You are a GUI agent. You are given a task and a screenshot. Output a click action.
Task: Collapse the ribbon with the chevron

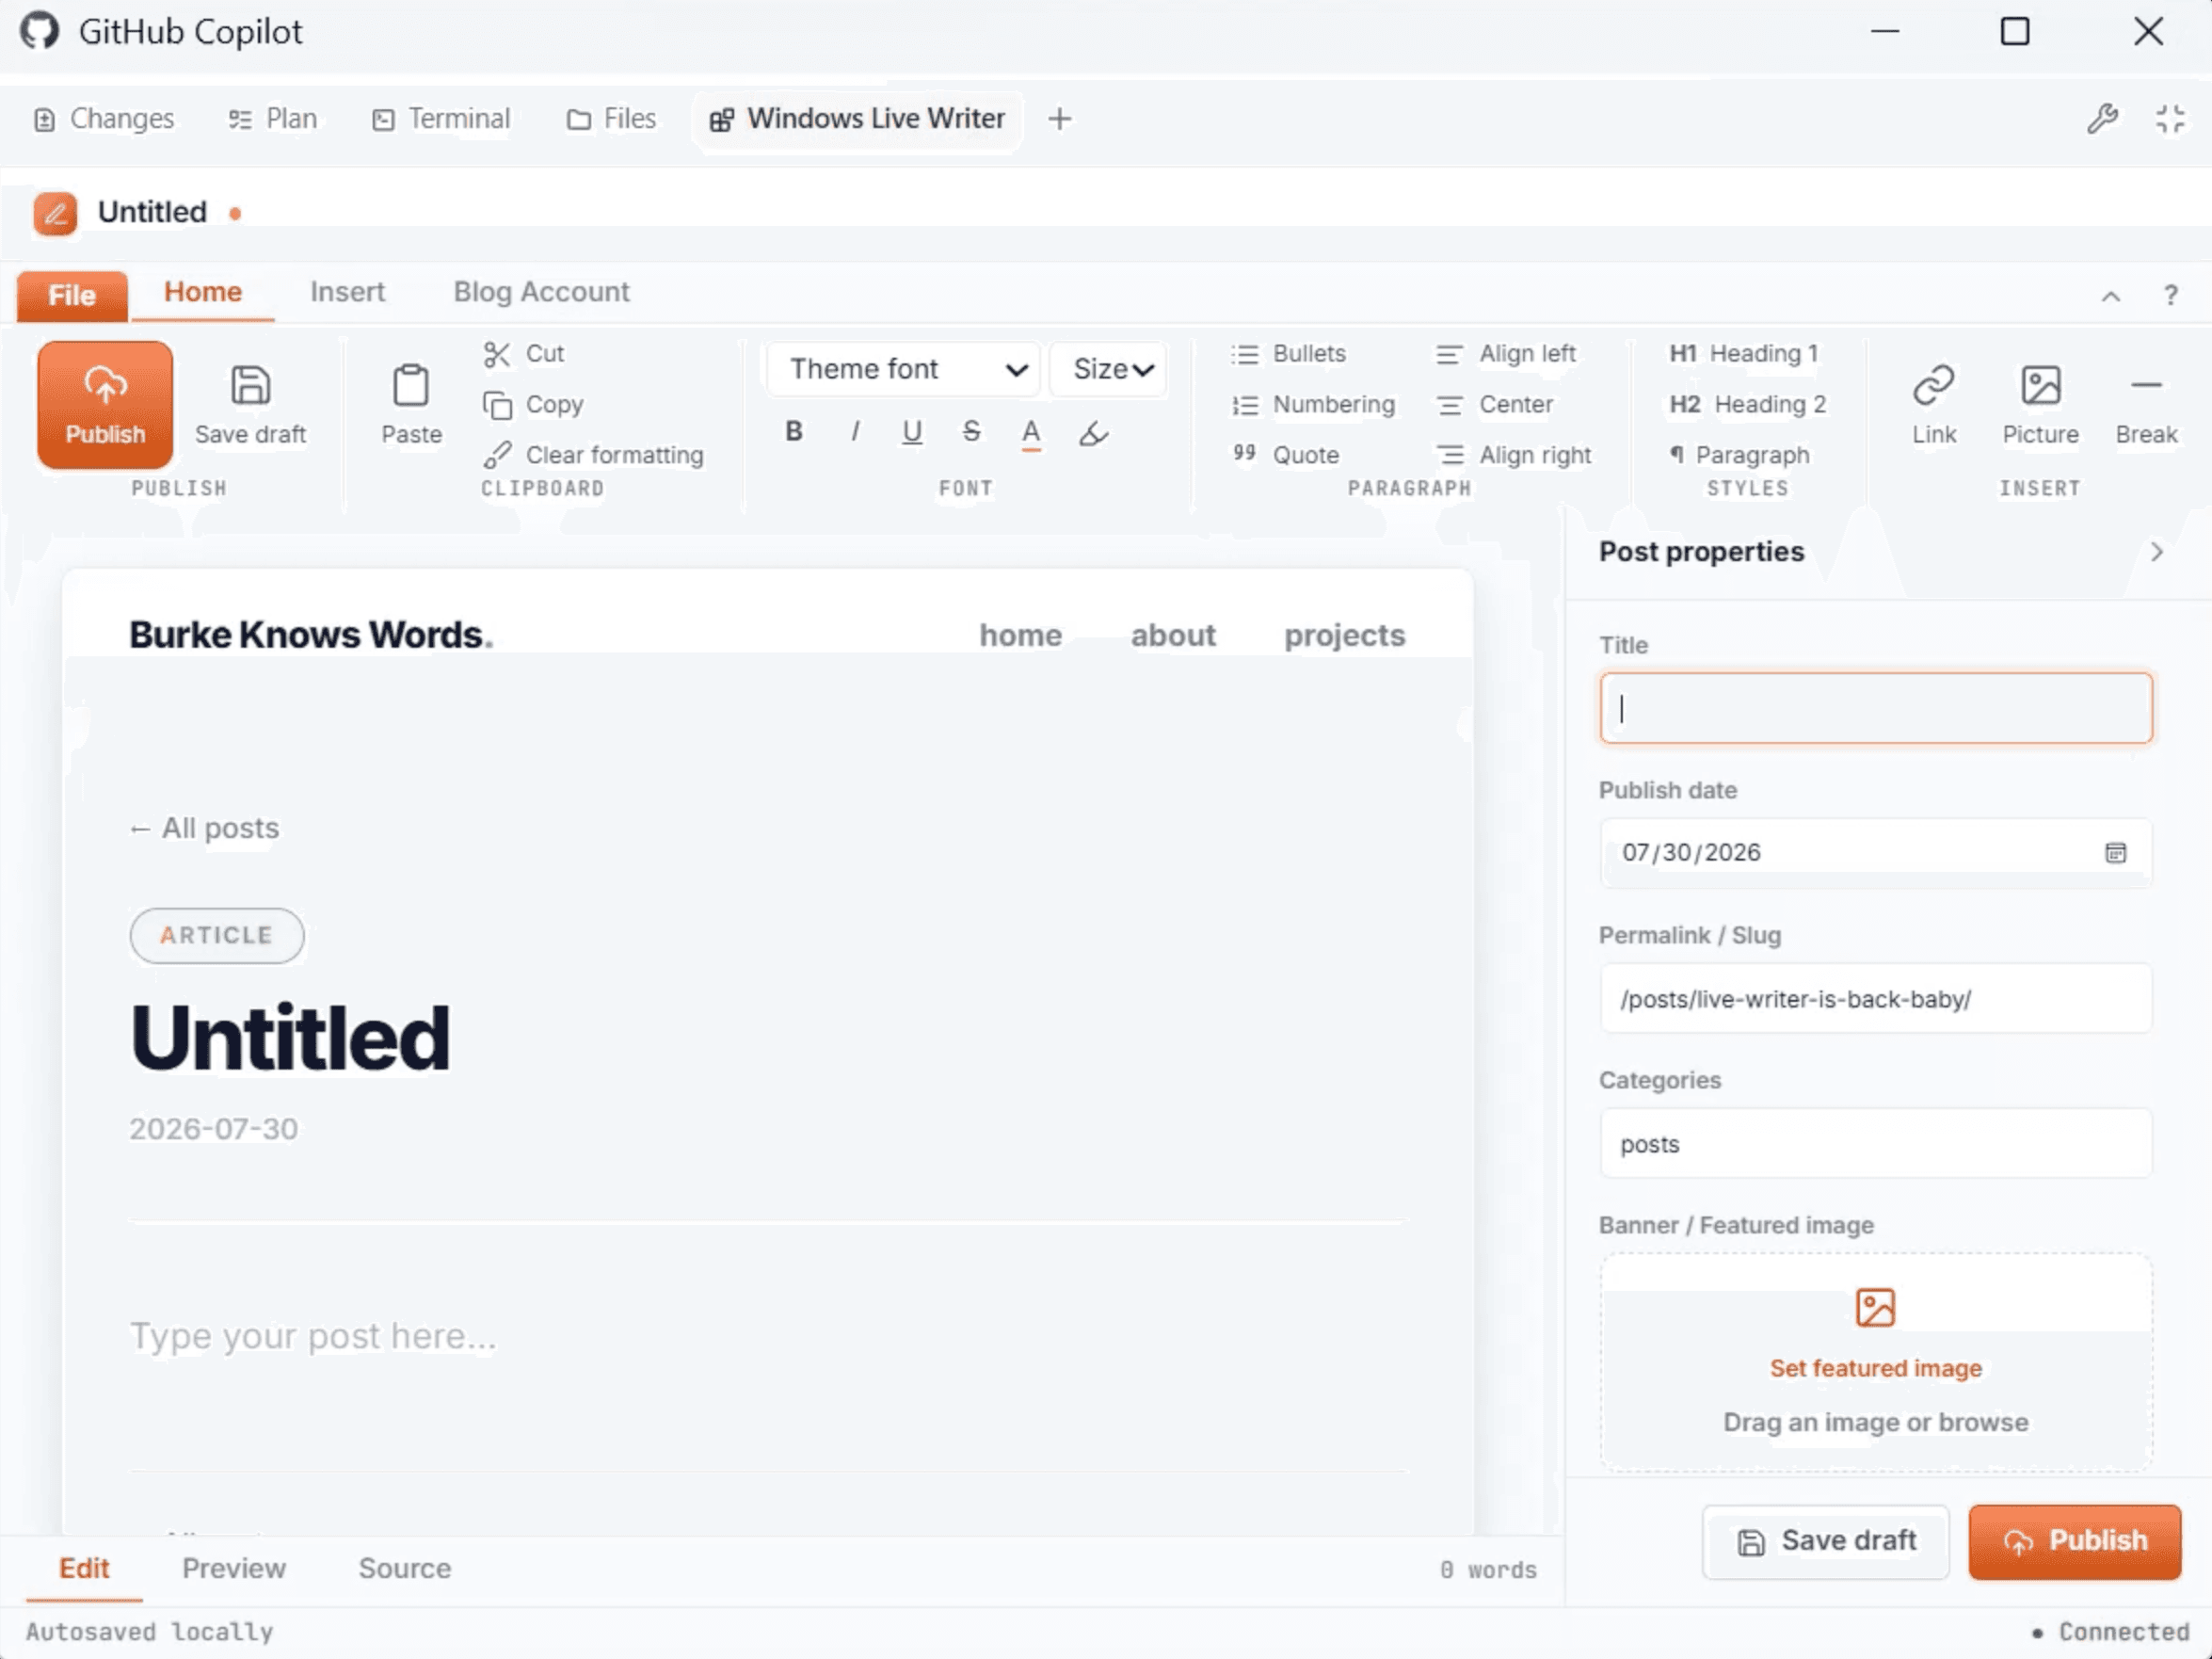(x=2110, y=296)
